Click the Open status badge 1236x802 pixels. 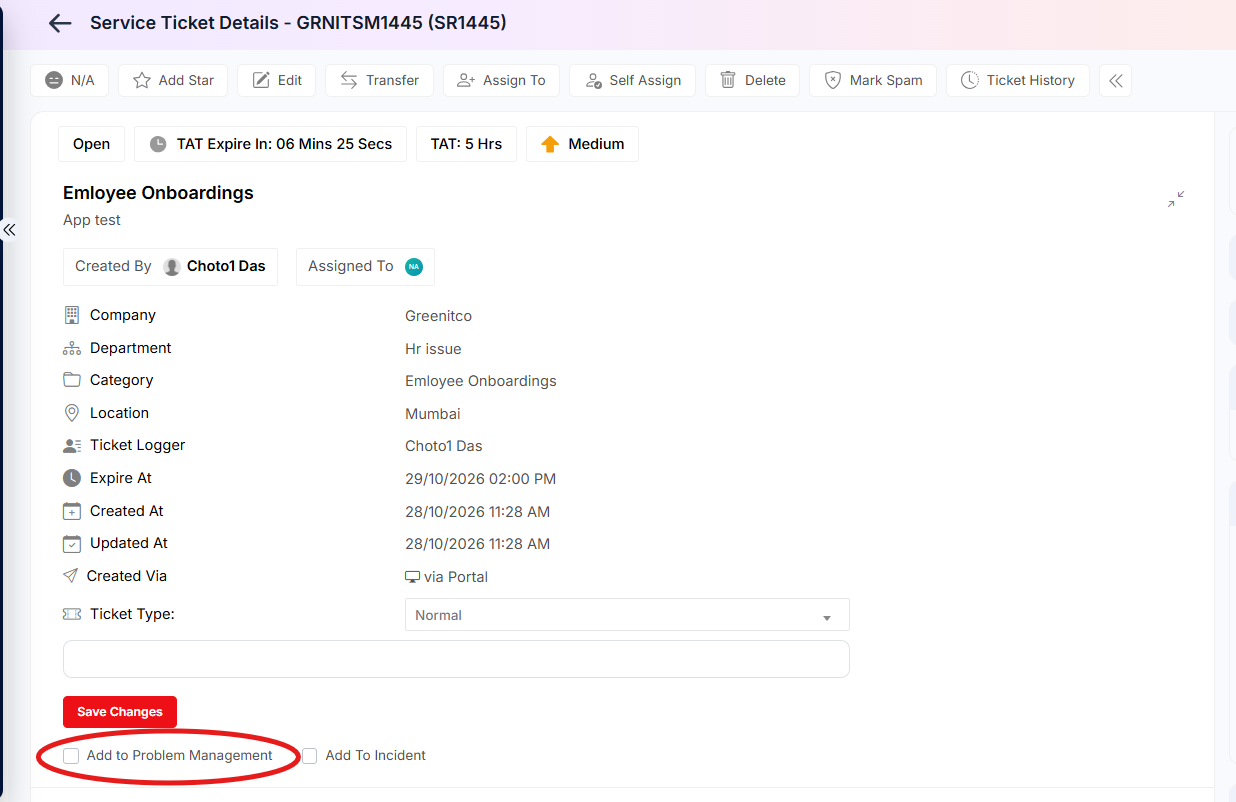(x=91, y=144)
